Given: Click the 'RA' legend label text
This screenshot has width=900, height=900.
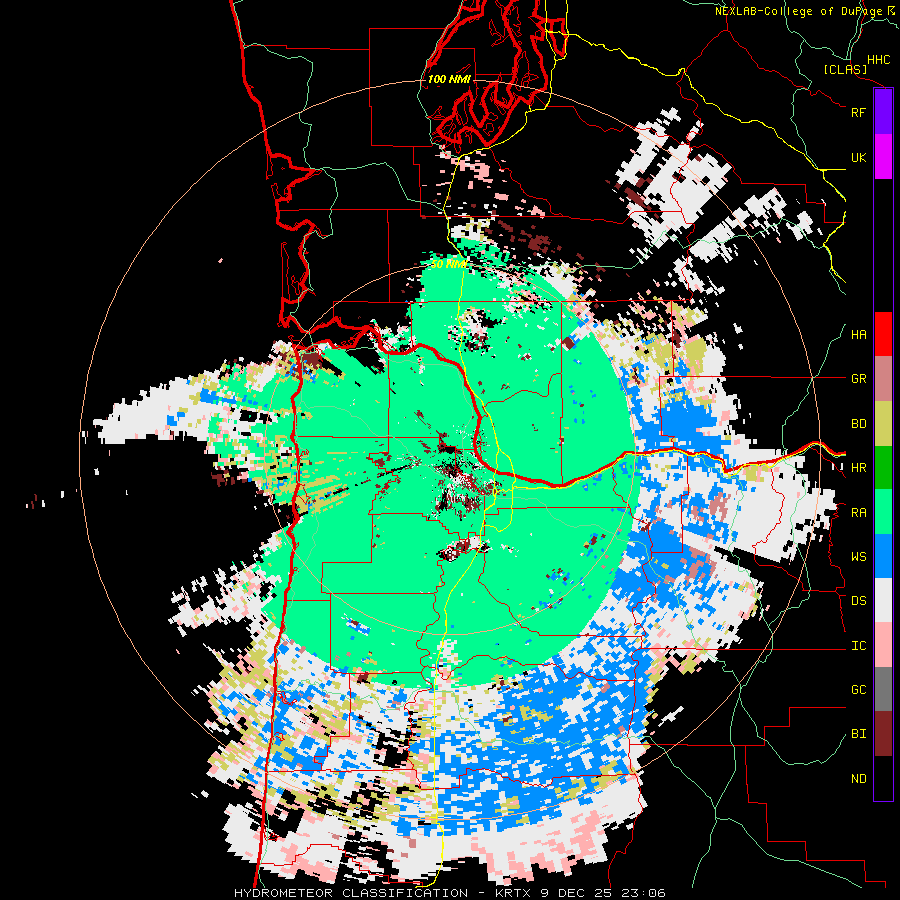Looking at the screenshot, I should coord(858,513).
